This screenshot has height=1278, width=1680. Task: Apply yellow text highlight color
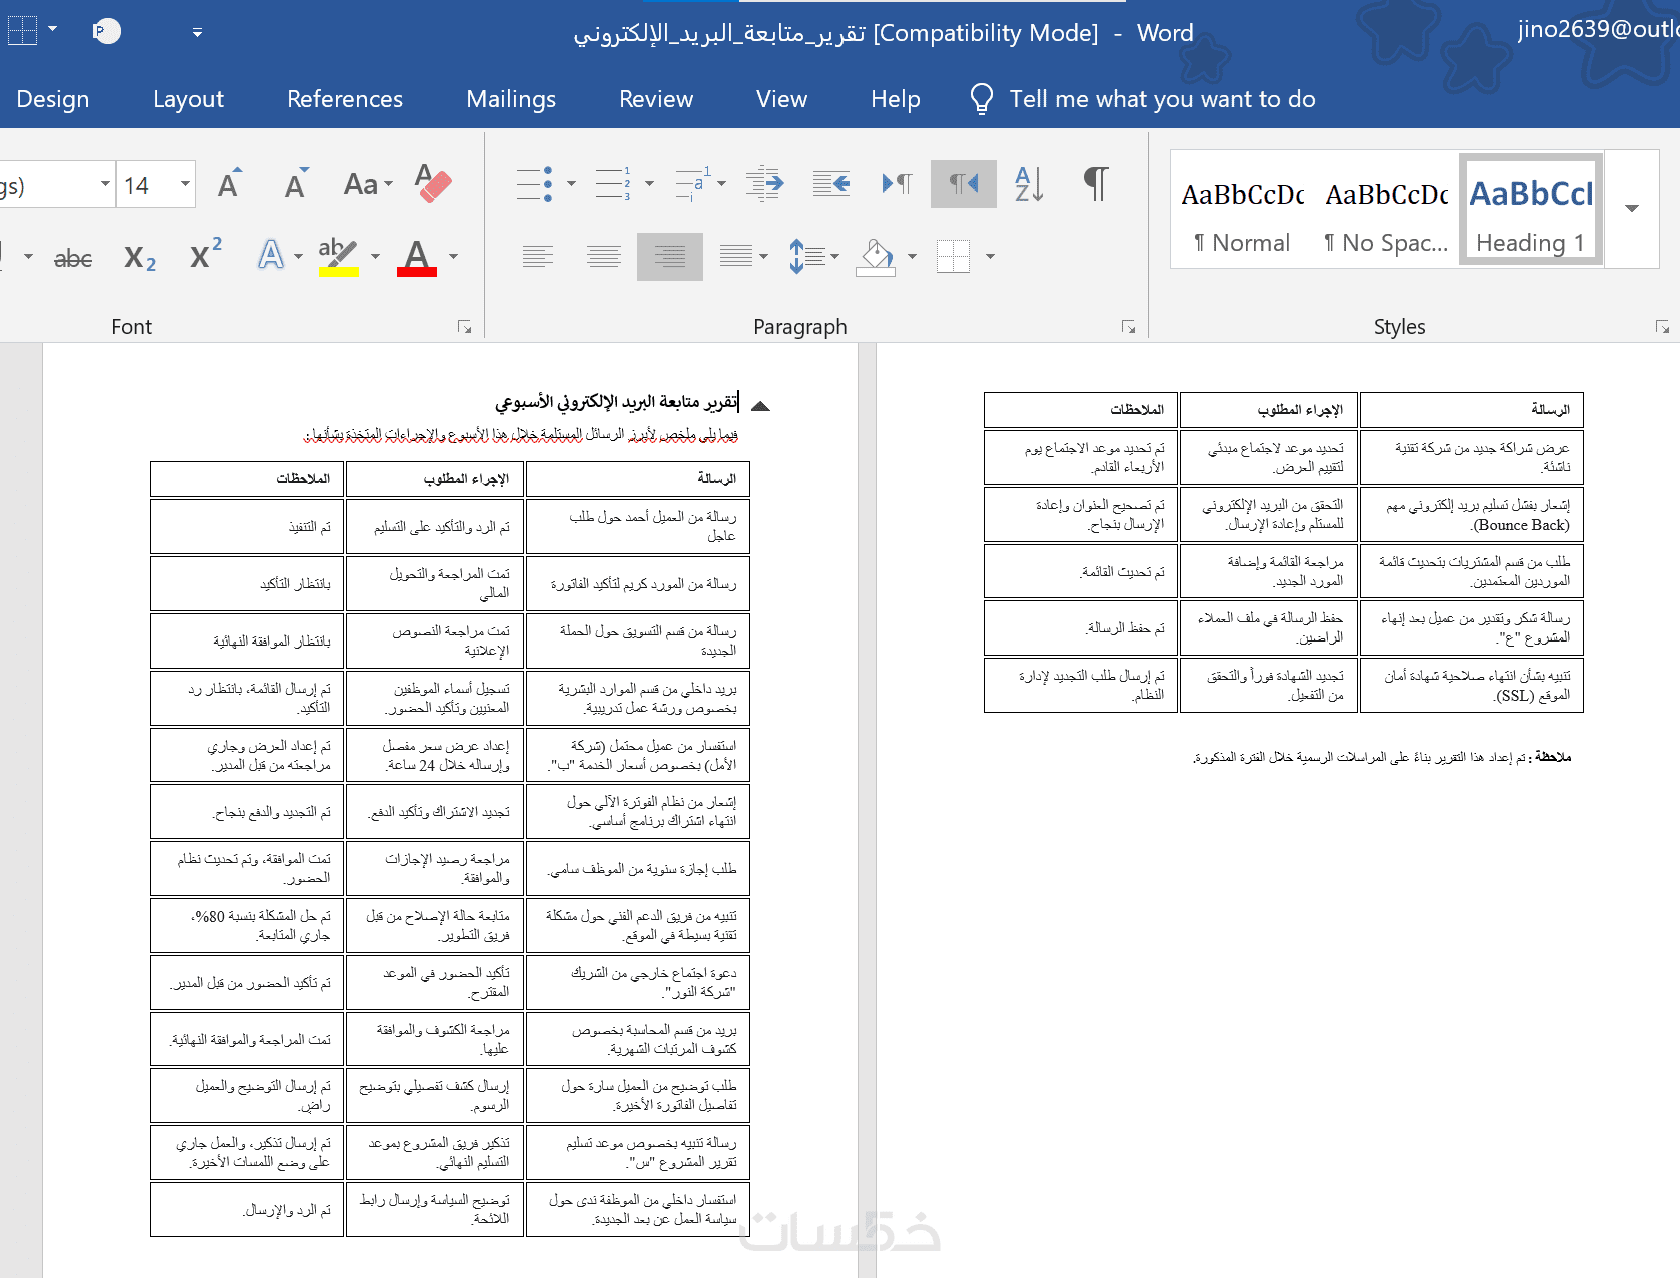338,256
